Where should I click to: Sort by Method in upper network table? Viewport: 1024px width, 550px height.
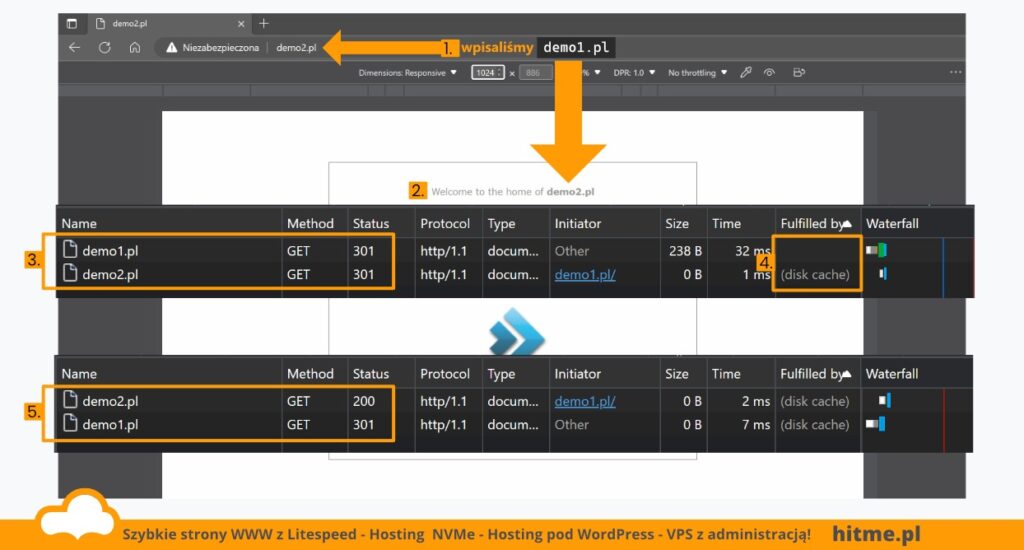(310, 223)
